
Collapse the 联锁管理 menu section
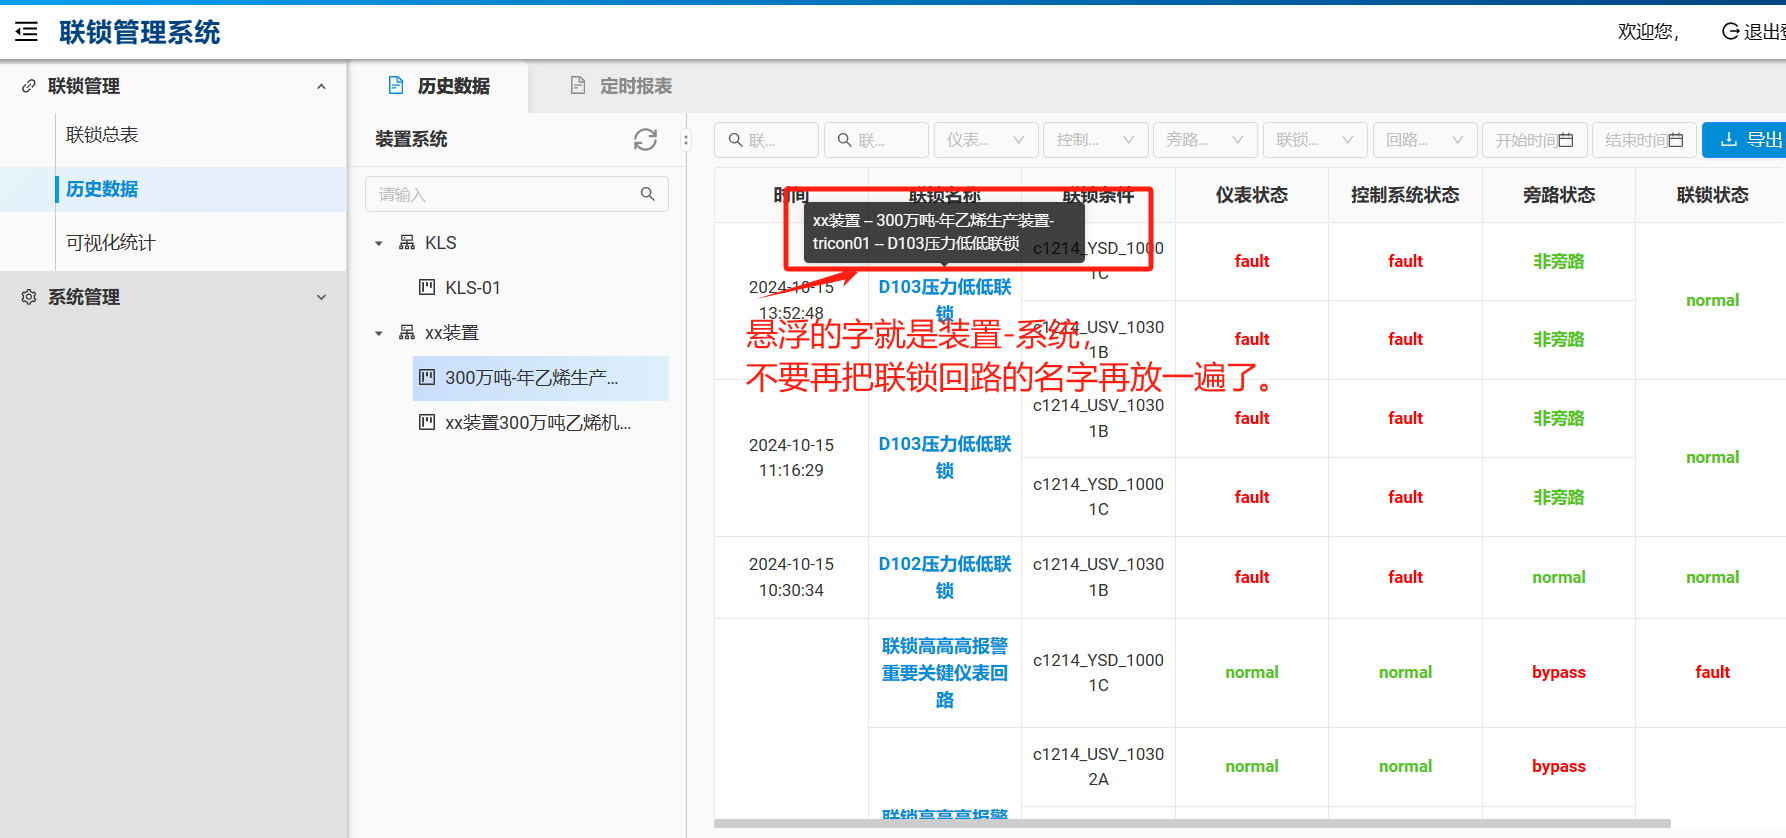click(321, 87)
